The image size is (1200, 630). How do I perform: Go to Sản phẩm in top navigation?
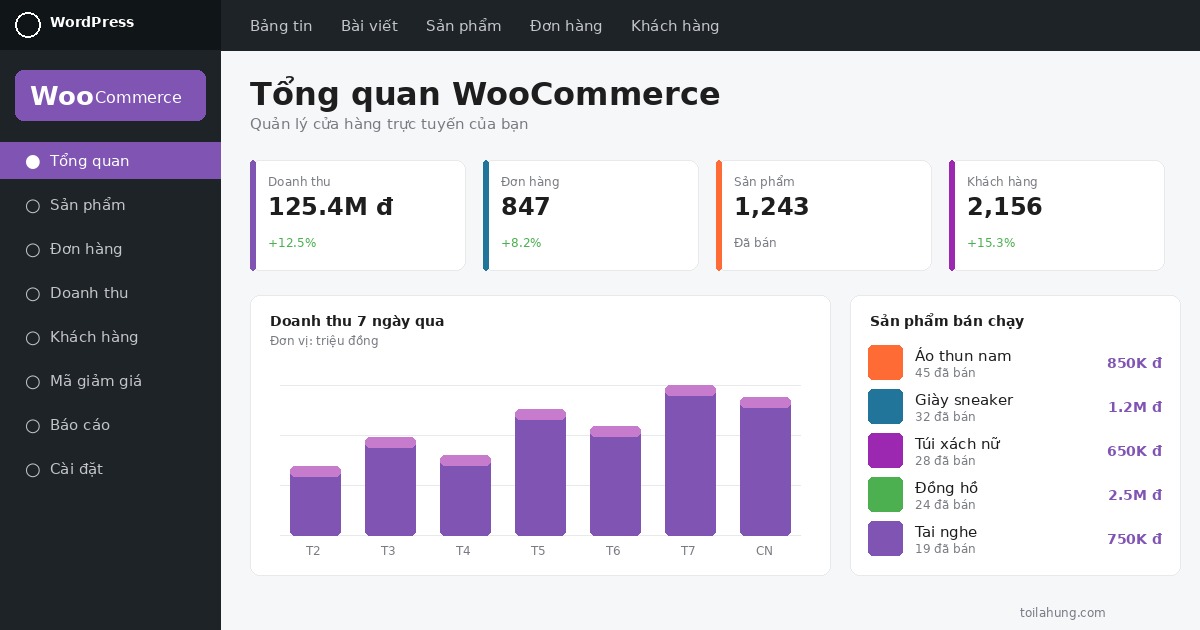click(464, 26)
